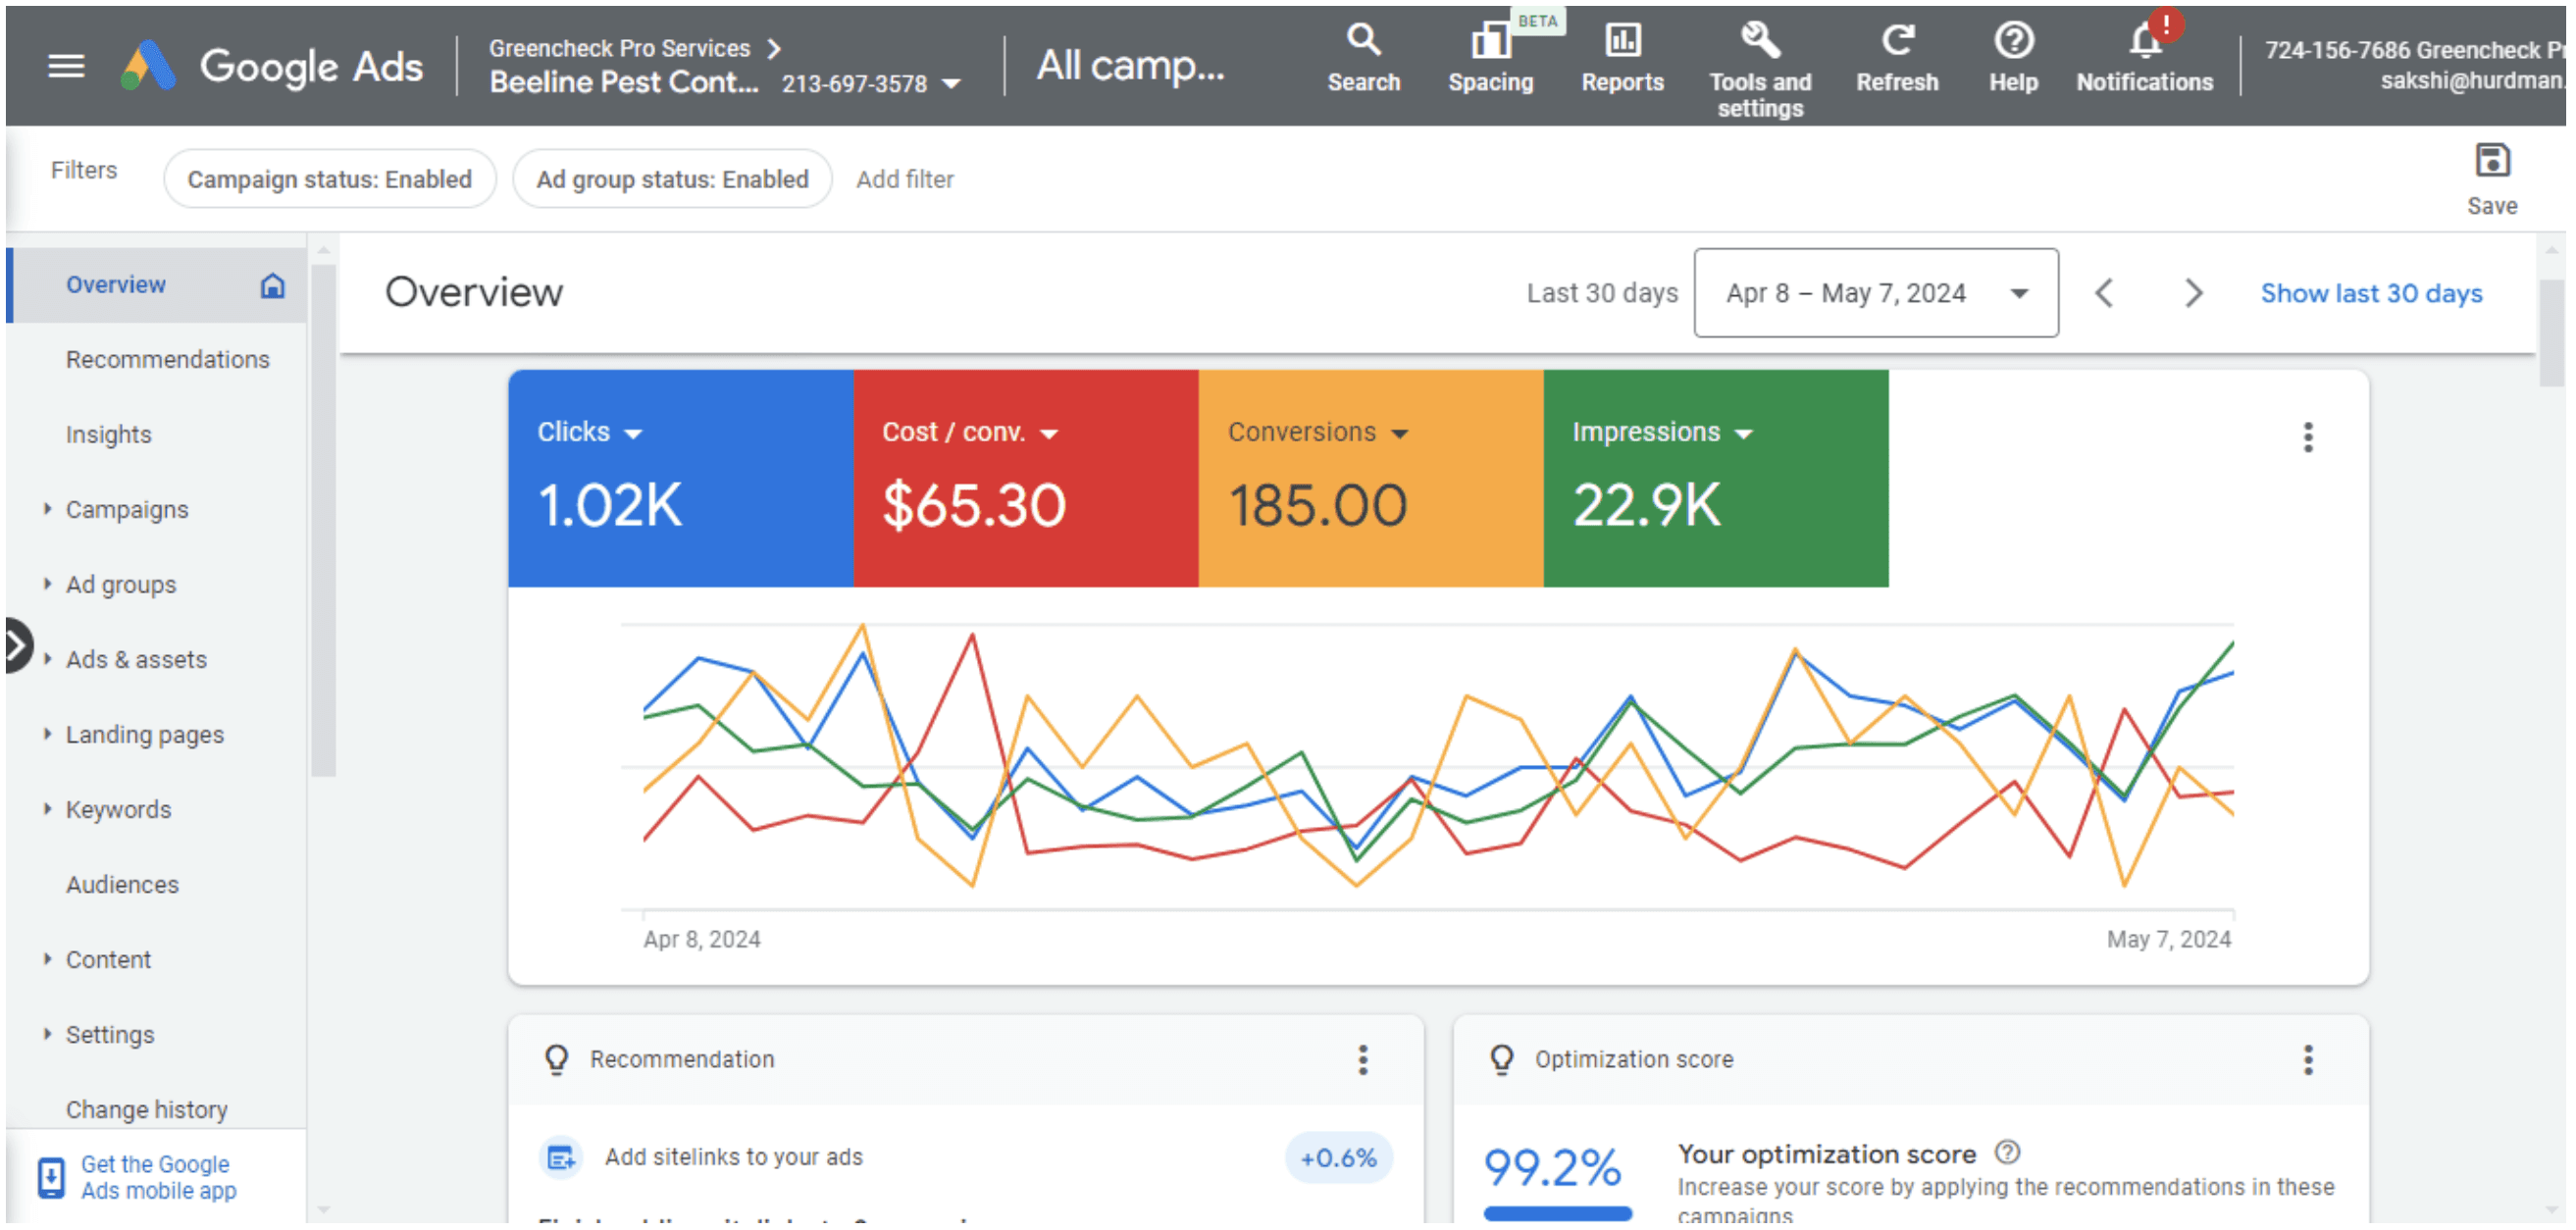This screenshot has width=2576, height=1230.
Task: Open the date range dropdown
Action: pyautogui.click(x=1875, y=293)
